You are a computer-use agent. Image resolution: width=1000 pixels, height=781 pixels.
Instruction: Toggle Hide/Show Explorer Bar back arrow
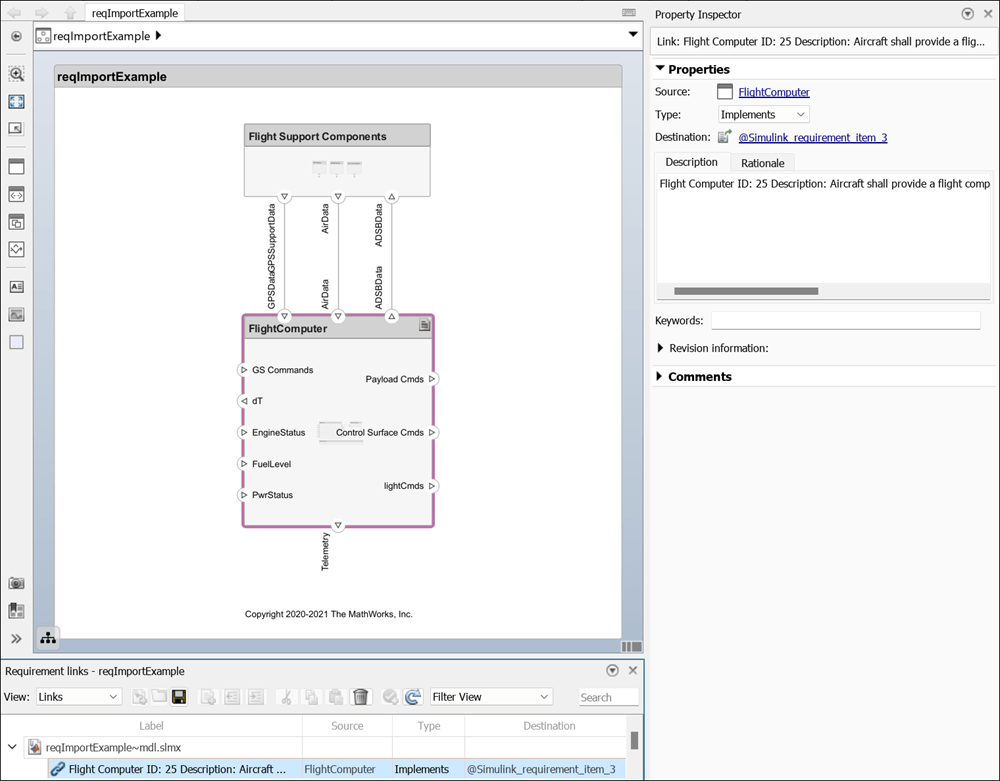click(x=16, y=36)
